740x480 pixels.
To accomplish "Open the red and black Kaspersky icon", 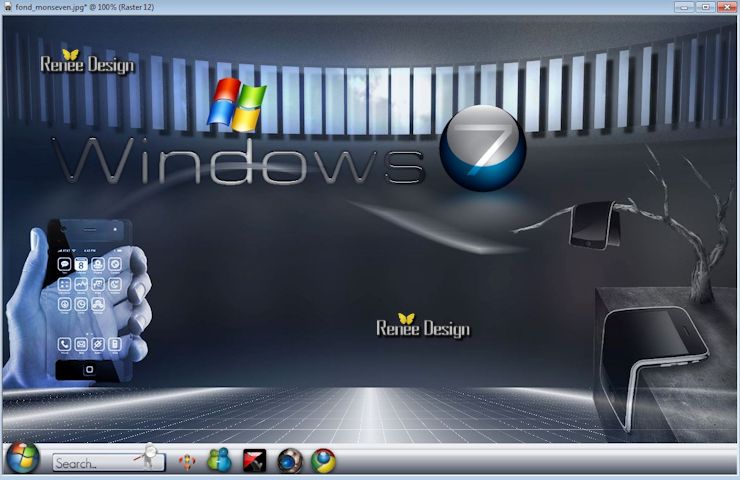I will click(x=254, y=461).
